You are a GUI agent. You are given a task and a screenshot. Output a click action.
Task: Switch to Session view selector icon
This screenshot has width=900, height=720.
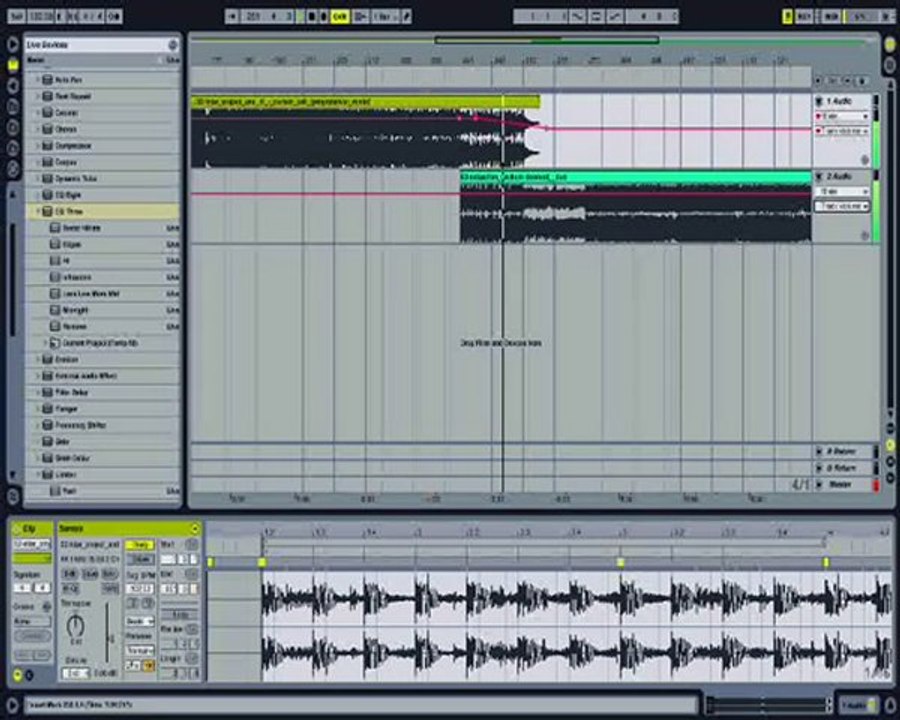(x=890, y=63)
